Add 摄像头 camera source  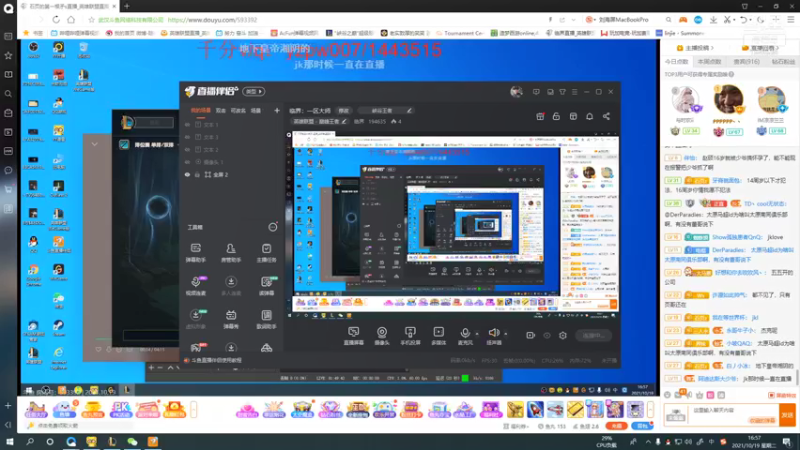click(382, 336)
